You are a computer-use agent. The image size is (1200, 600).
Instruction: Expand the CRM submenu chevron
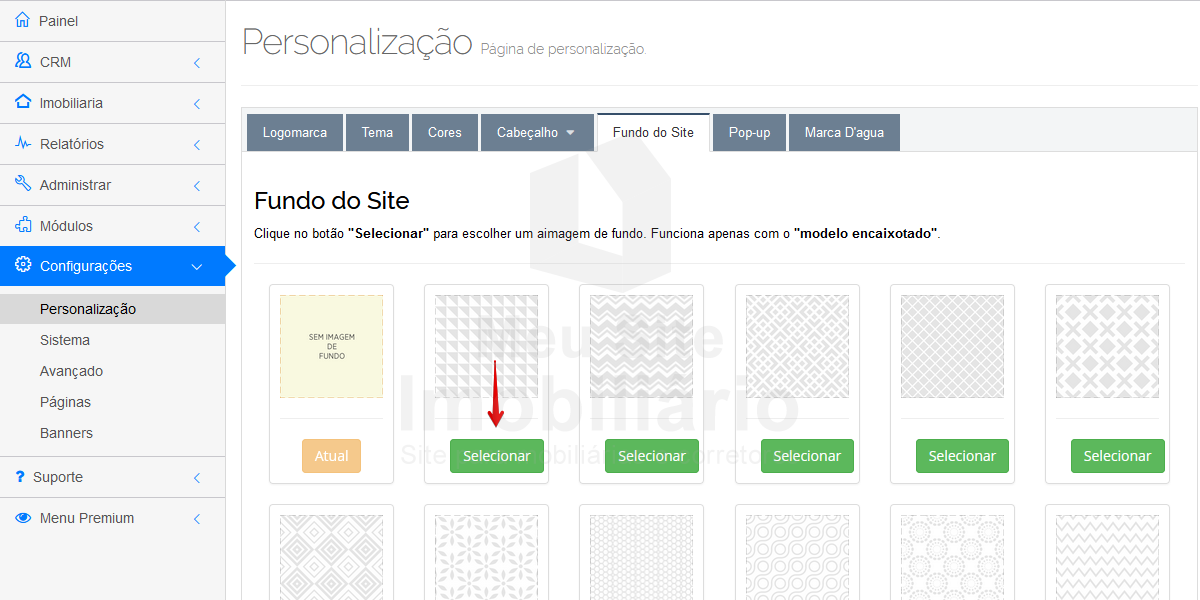[x=197, y=63]
